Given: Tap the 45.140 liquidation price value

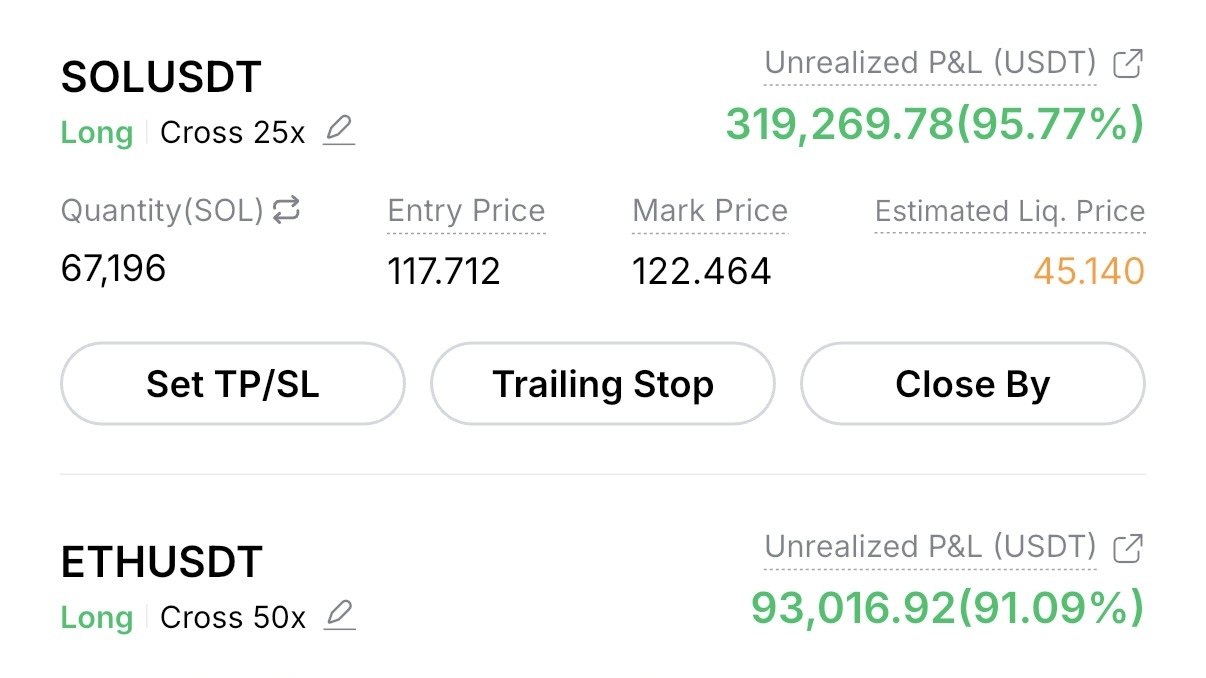Looking at the screenshot, I should (1089, 271).
